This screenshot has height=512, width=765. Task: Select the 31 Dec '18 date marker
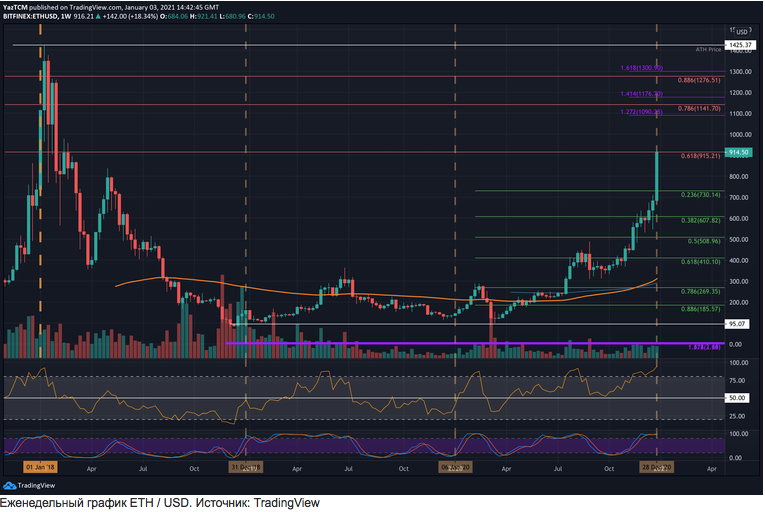245,467
